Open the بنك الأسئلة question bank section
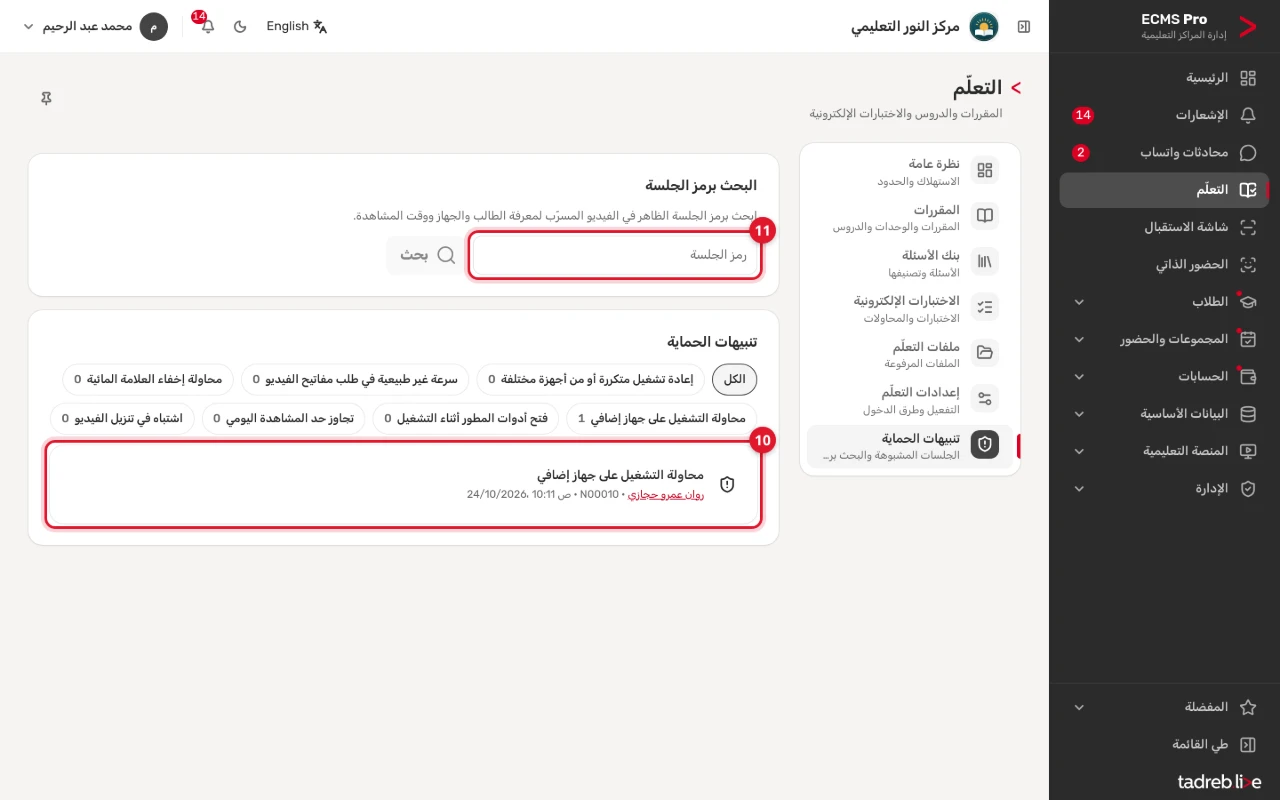Viewport: 1280px width, 800px height. (910, 262)
